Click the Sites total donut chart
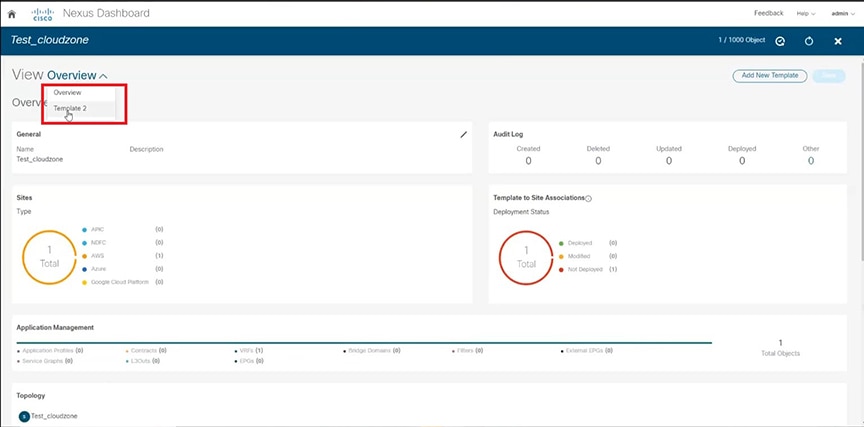 (49, 257)
